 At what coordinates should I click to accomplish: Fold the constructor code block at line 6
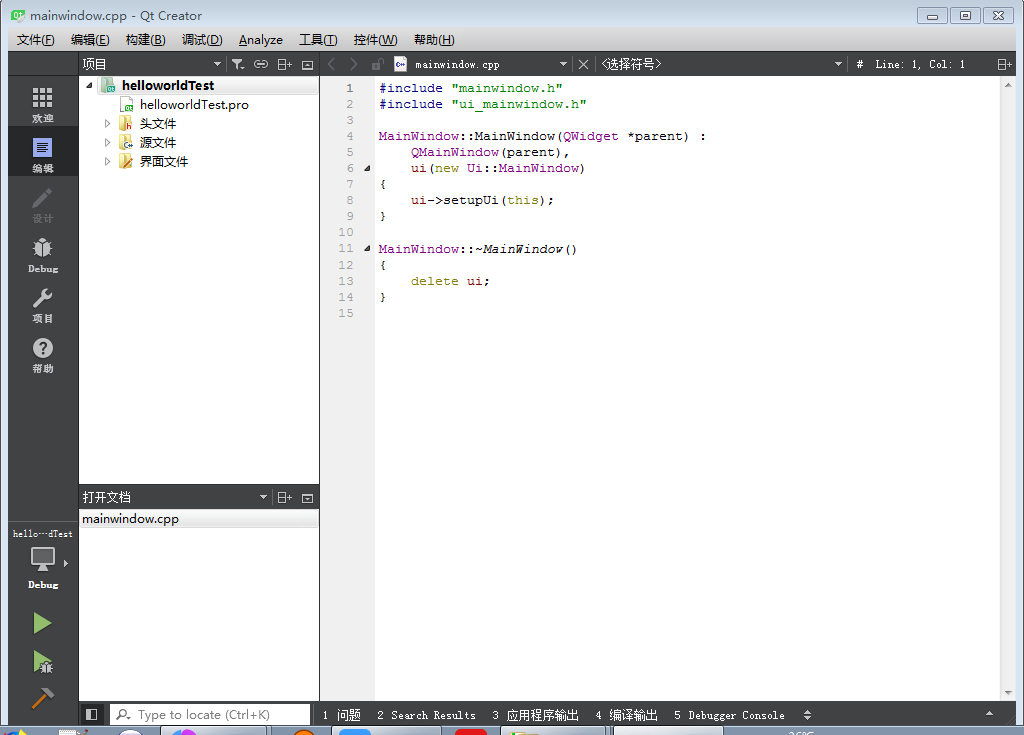(367, 169)
